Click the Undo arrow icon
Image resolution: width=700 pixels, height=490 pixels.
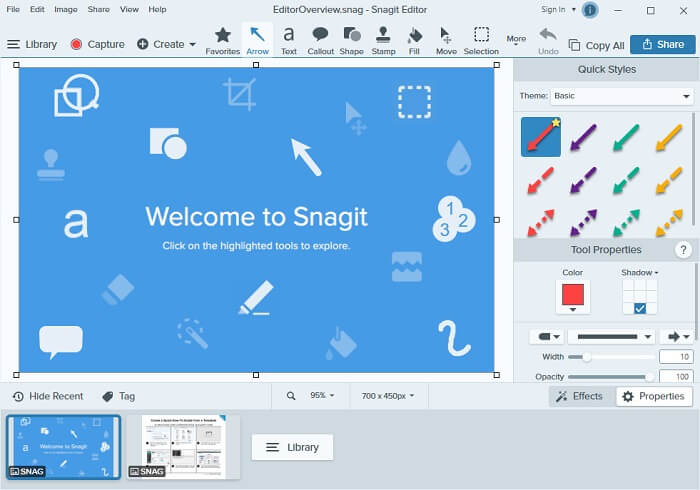548,35
